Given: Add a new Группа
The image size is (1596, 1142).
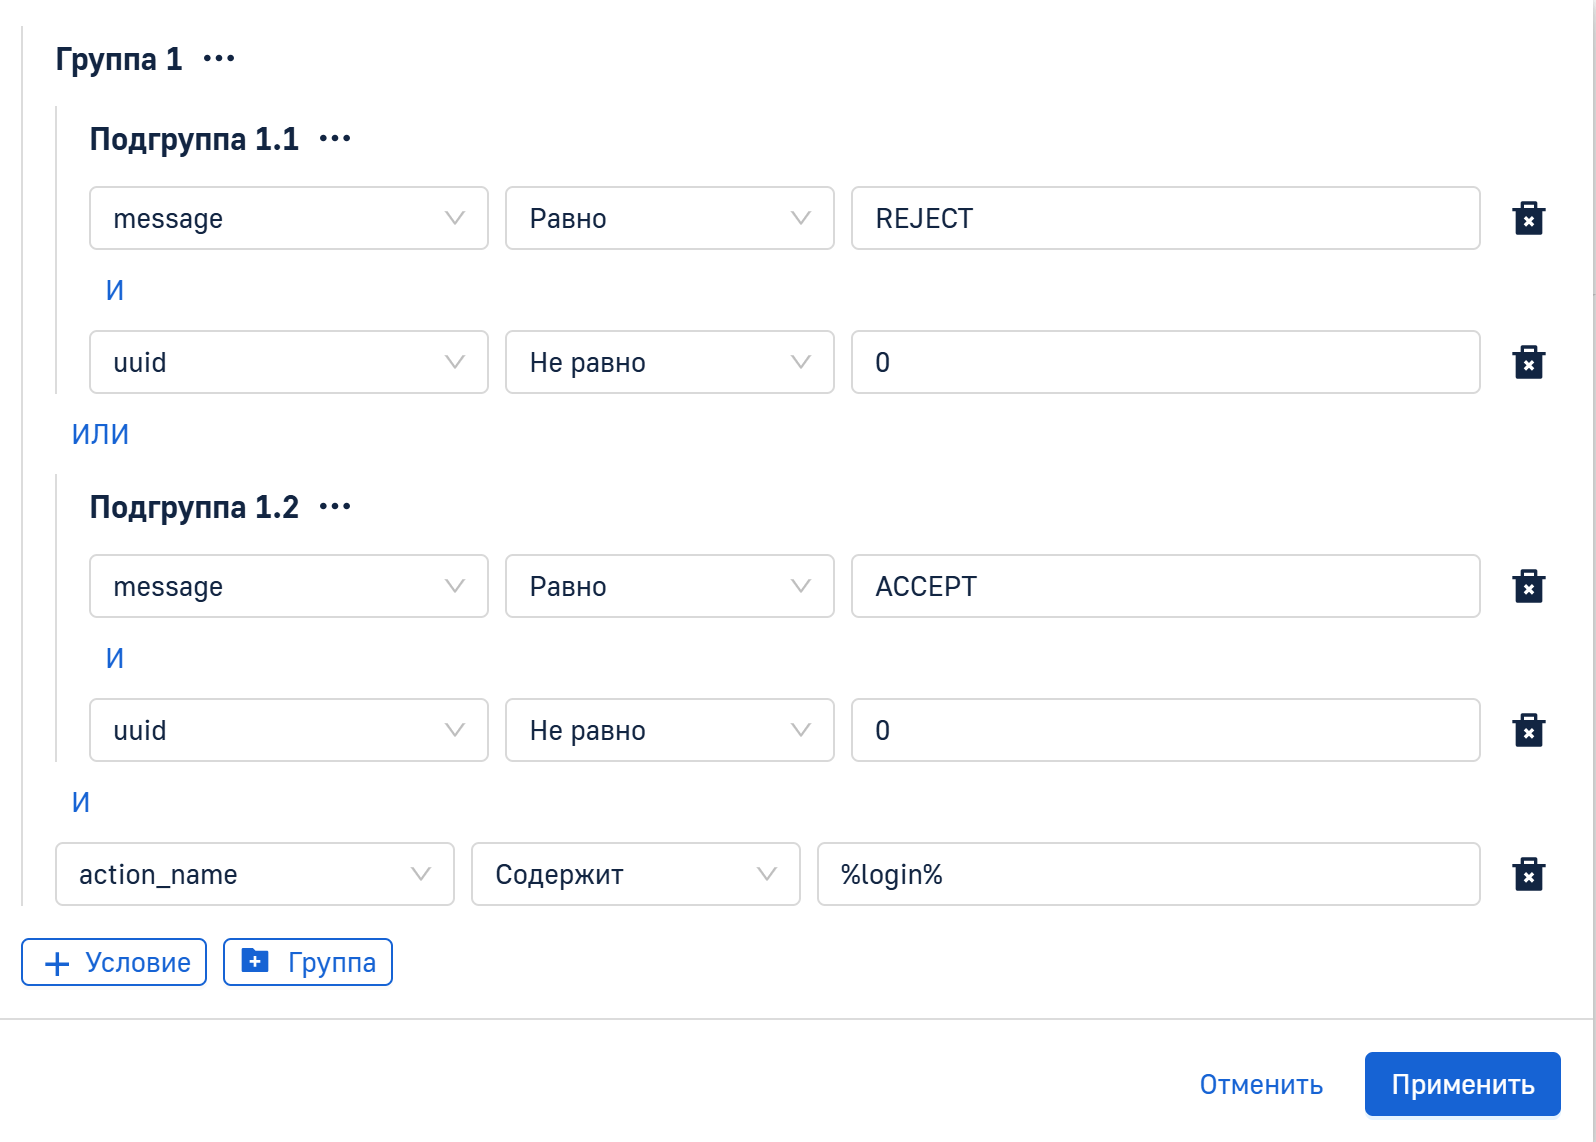Looking at the screenshot, I should [308, 962].
